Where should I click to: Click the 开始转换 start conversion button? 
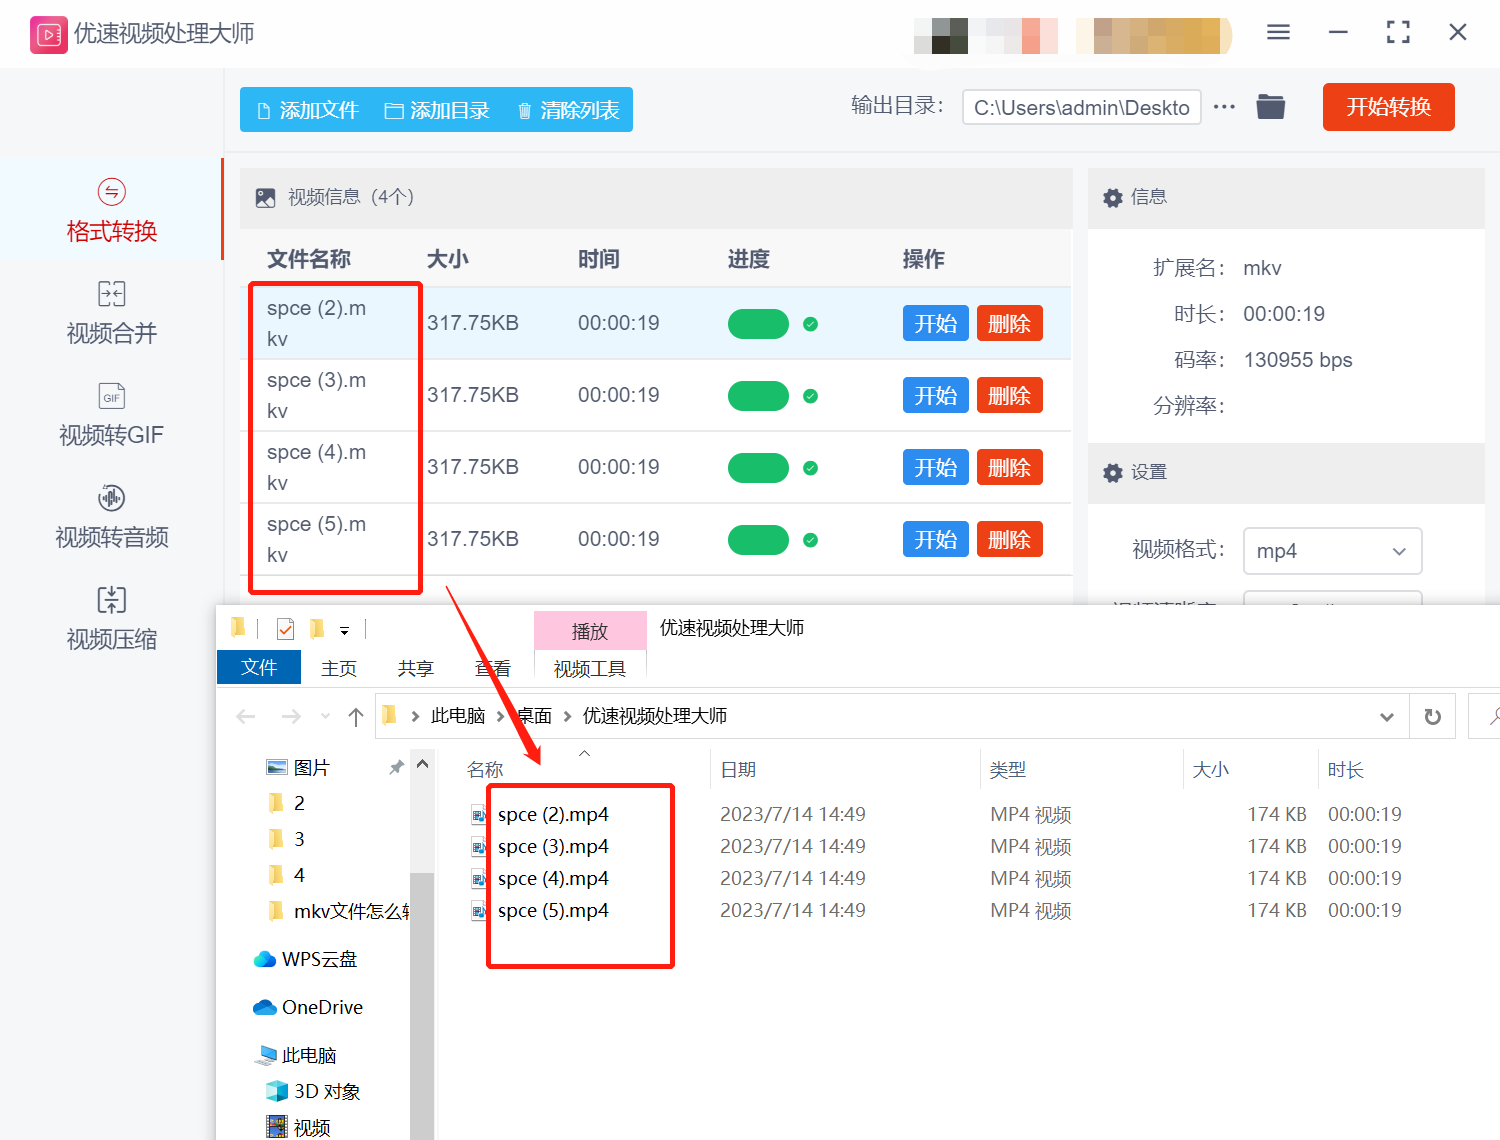pos(1388,107)
